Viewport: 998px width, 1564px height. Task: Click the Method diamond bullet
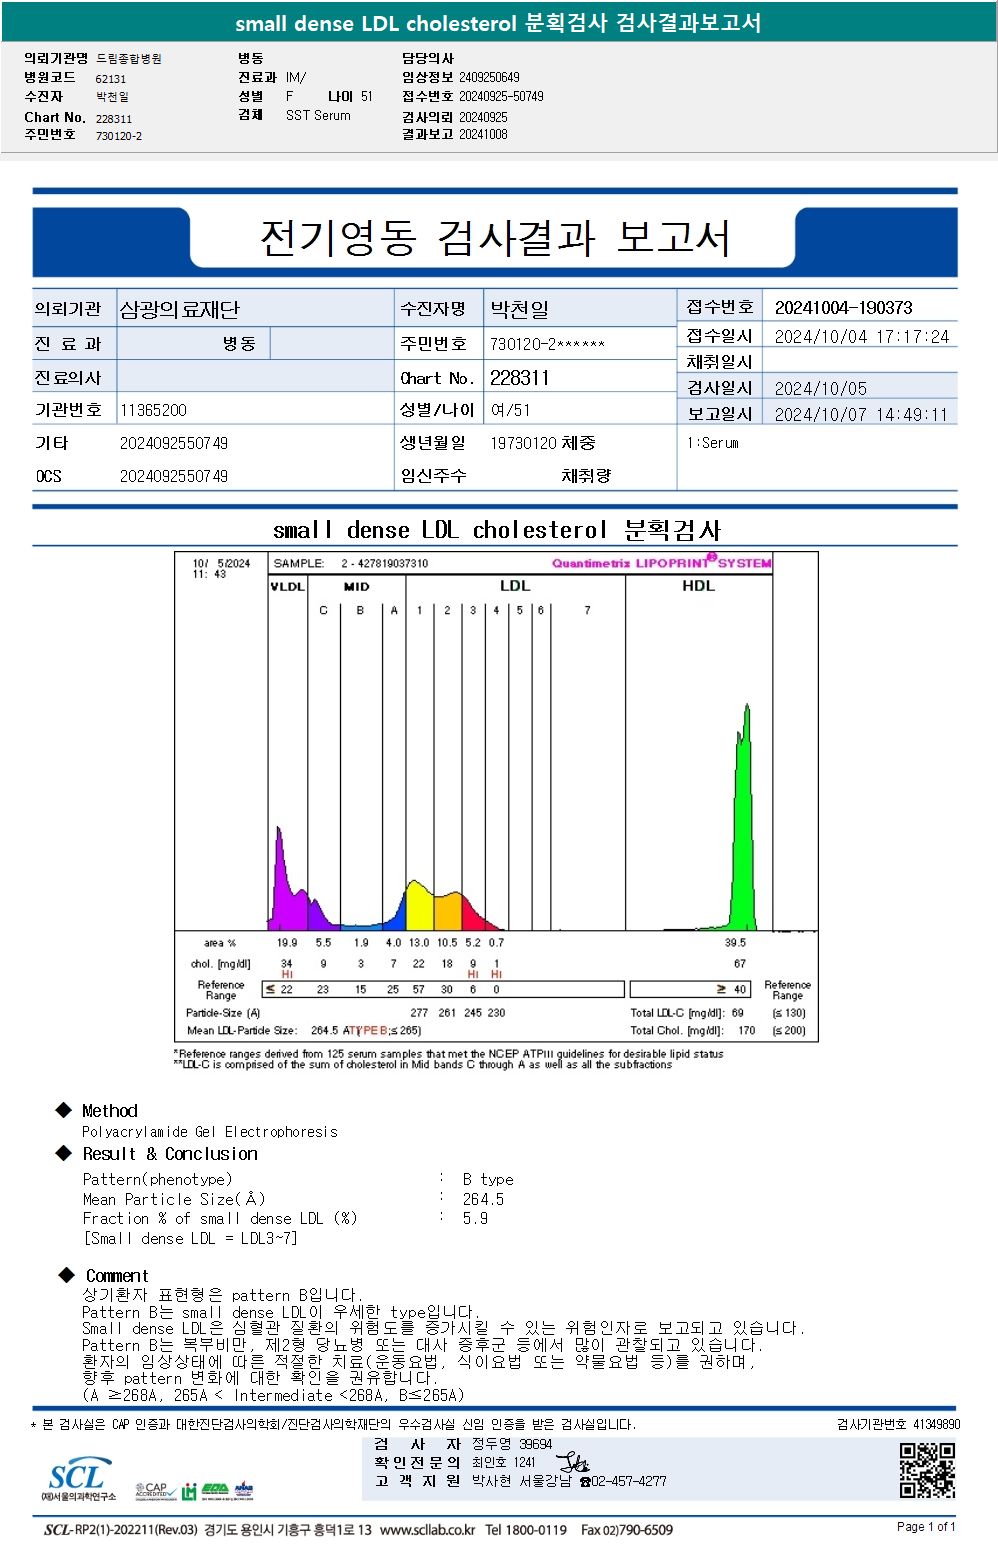(64, 1110)
